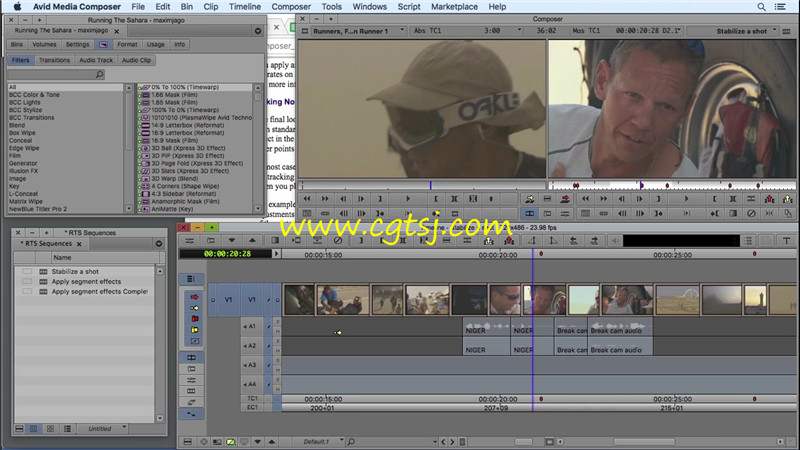Open the macOS Notification Center icon
This screenshot has height=450, width=800.
[x=780, y=7]
